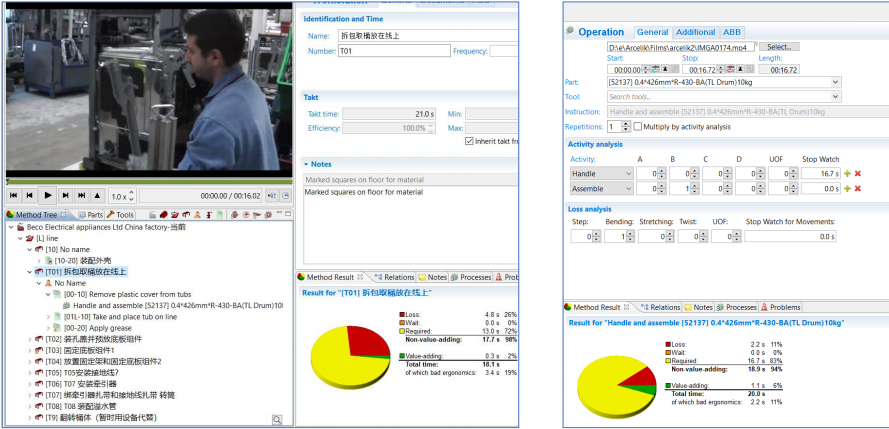The height and width of the screenshot is (429, 889).
Task: Open the ABB tab in Operation panel
Action: (x=732, y=32)
